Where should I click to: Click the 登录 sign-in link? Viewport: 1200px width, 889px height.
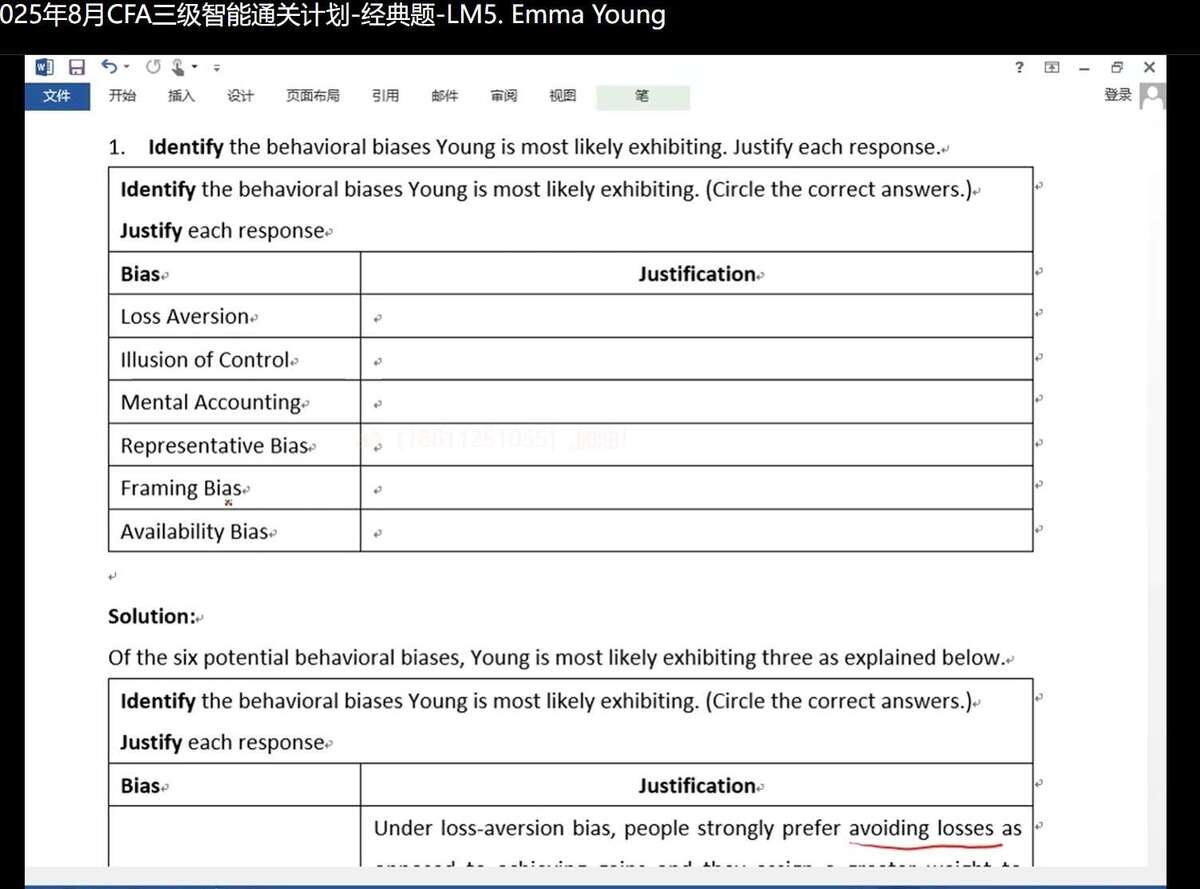[1118, 95]
